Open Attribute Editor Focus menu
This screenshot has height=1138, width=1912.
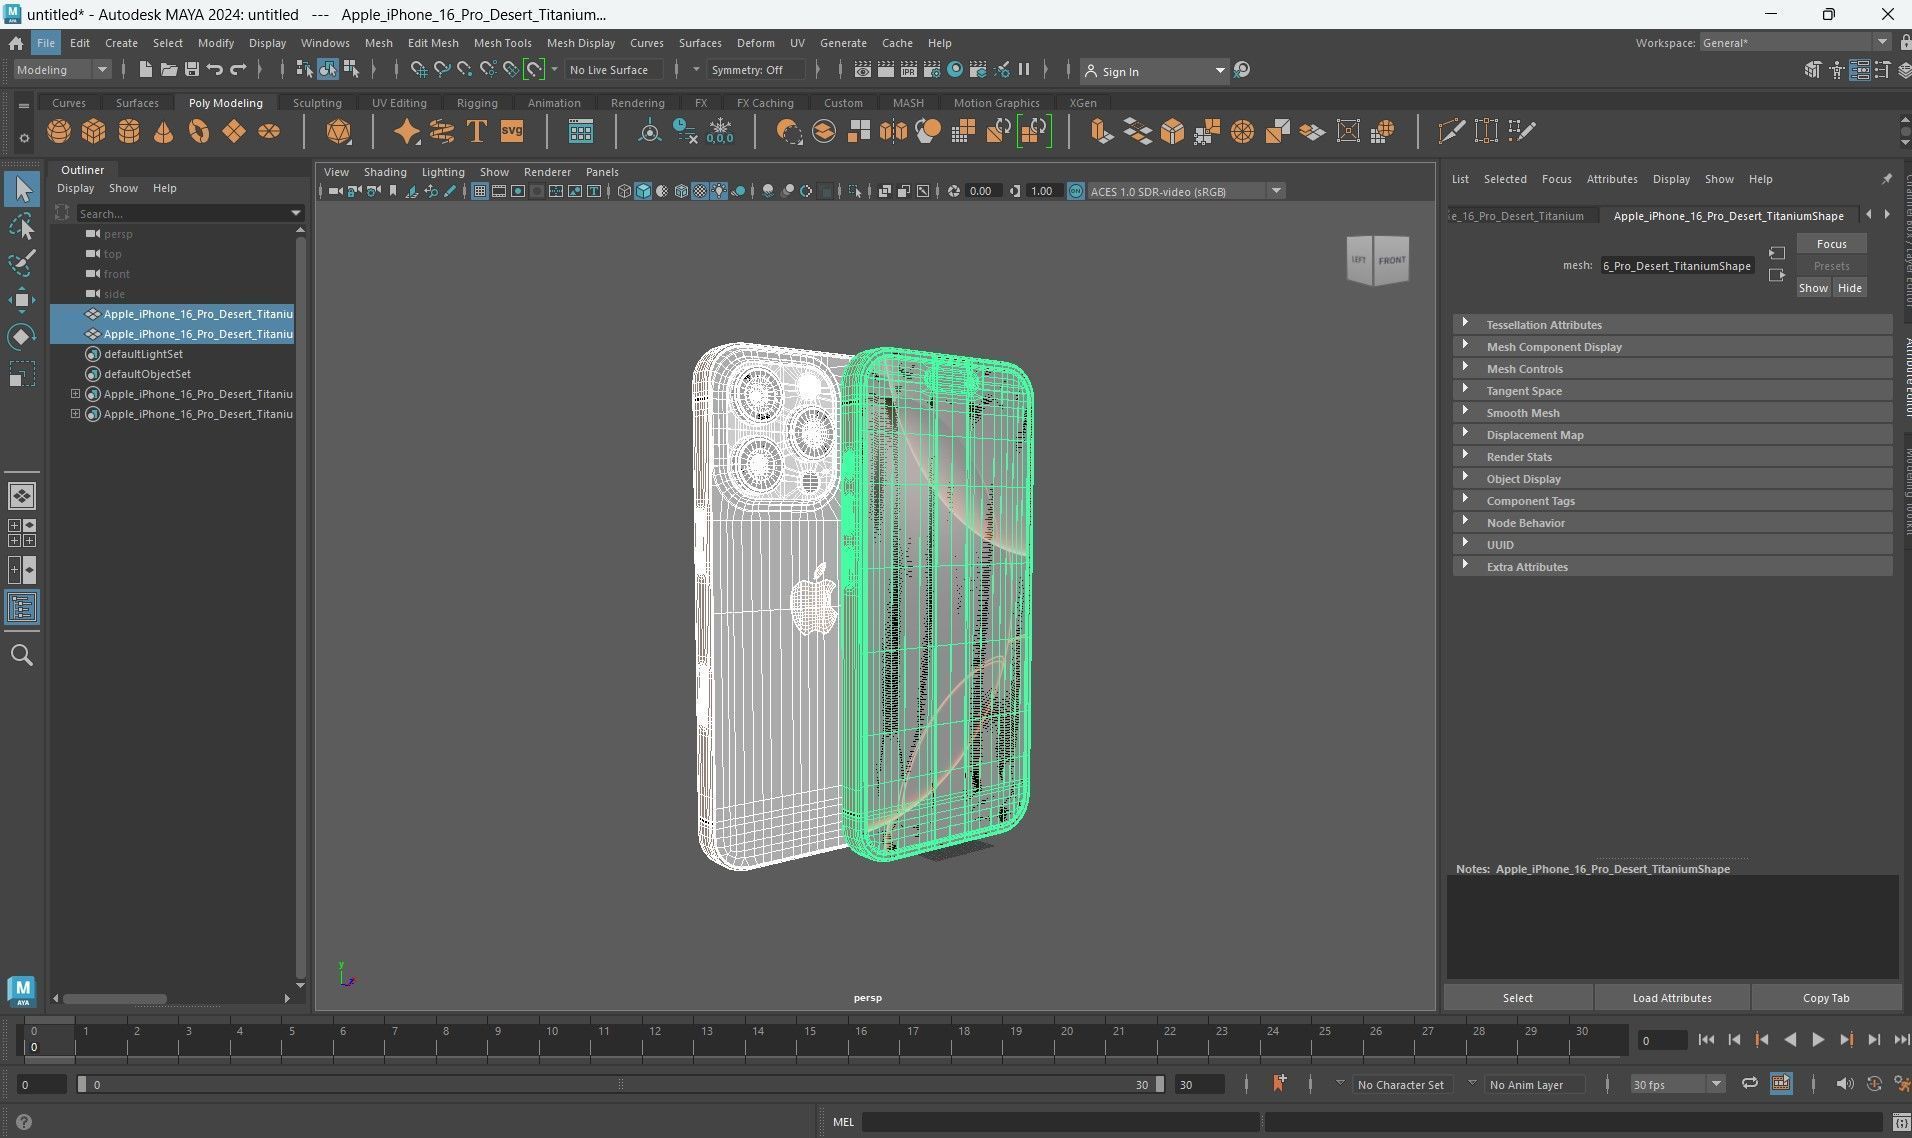coord(1556,179)
